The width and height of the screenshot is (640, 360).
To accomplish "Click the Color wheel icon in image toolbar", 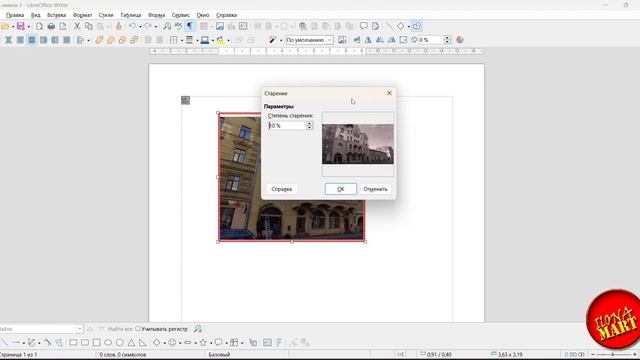I will click(x=460, y=40).
